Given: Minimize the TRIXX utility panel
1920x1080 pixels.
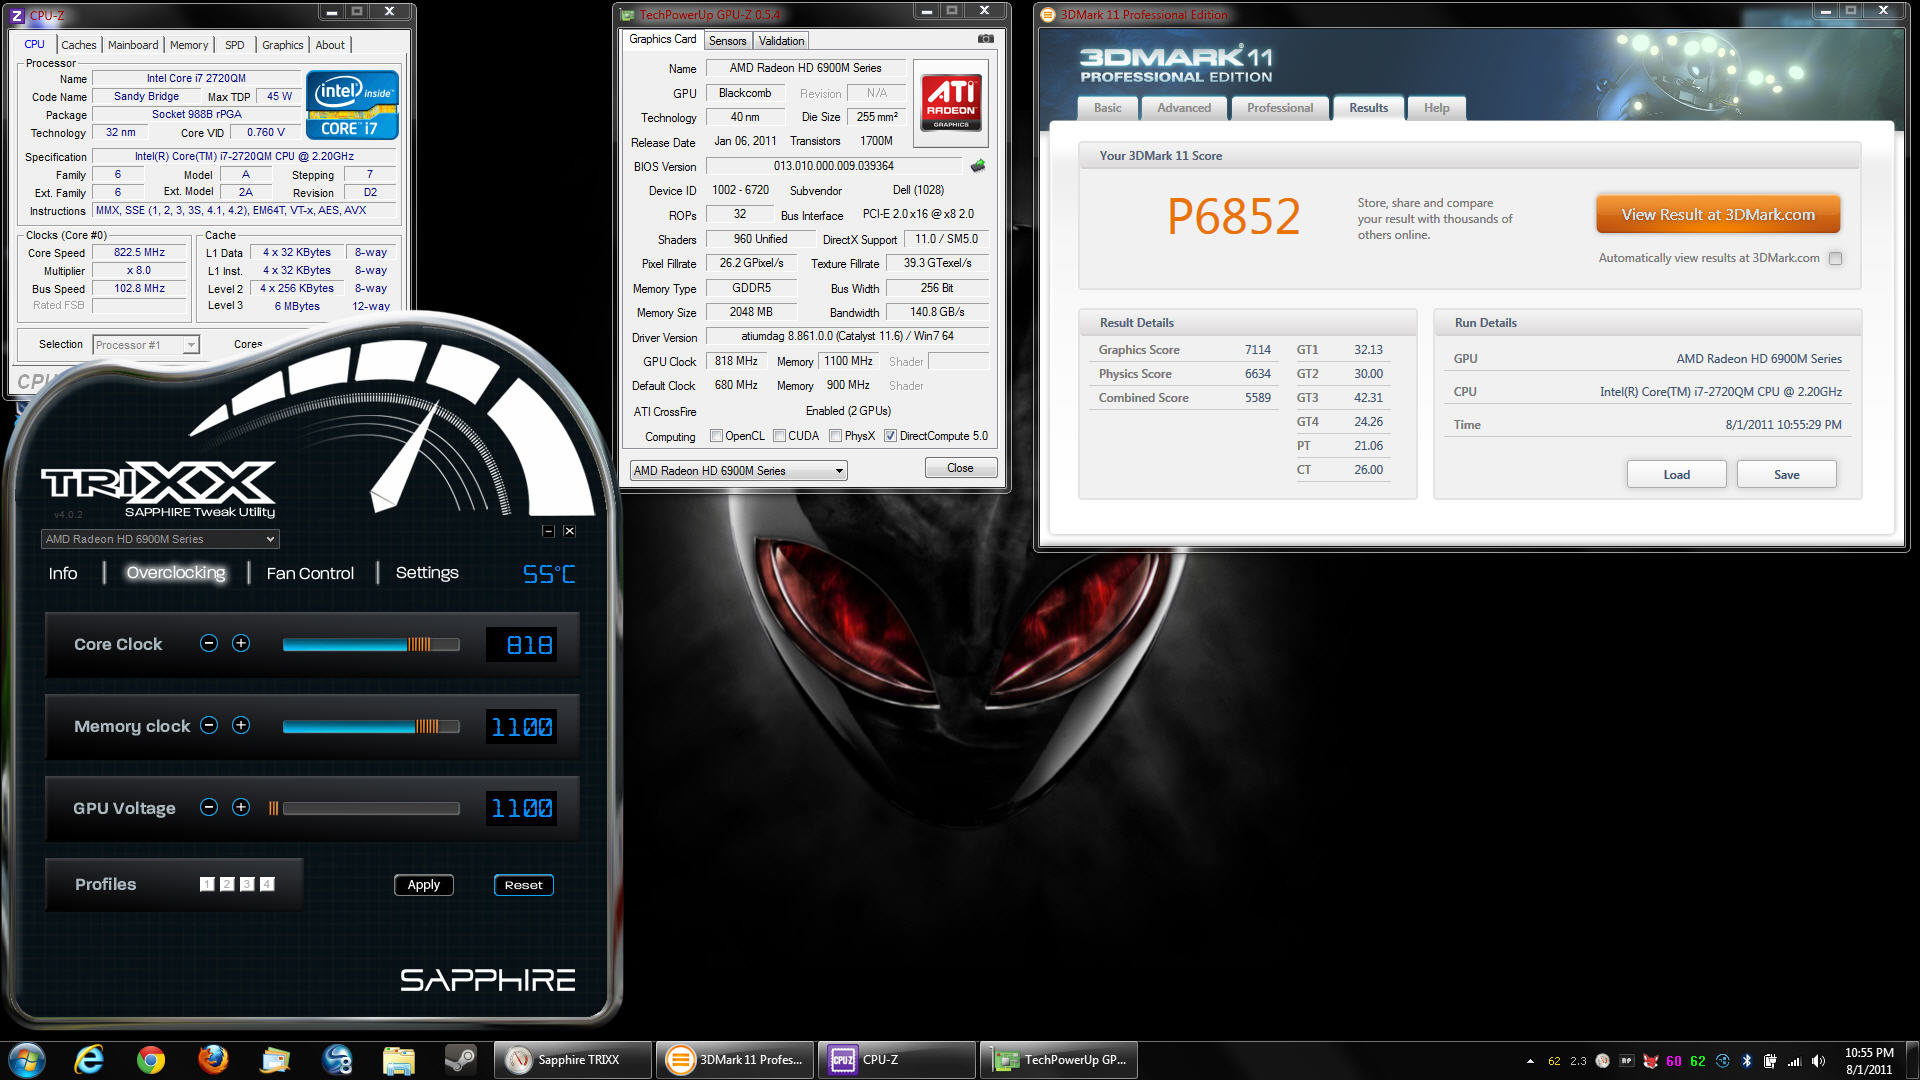Looking at the screenshot, I should point(548,531).
